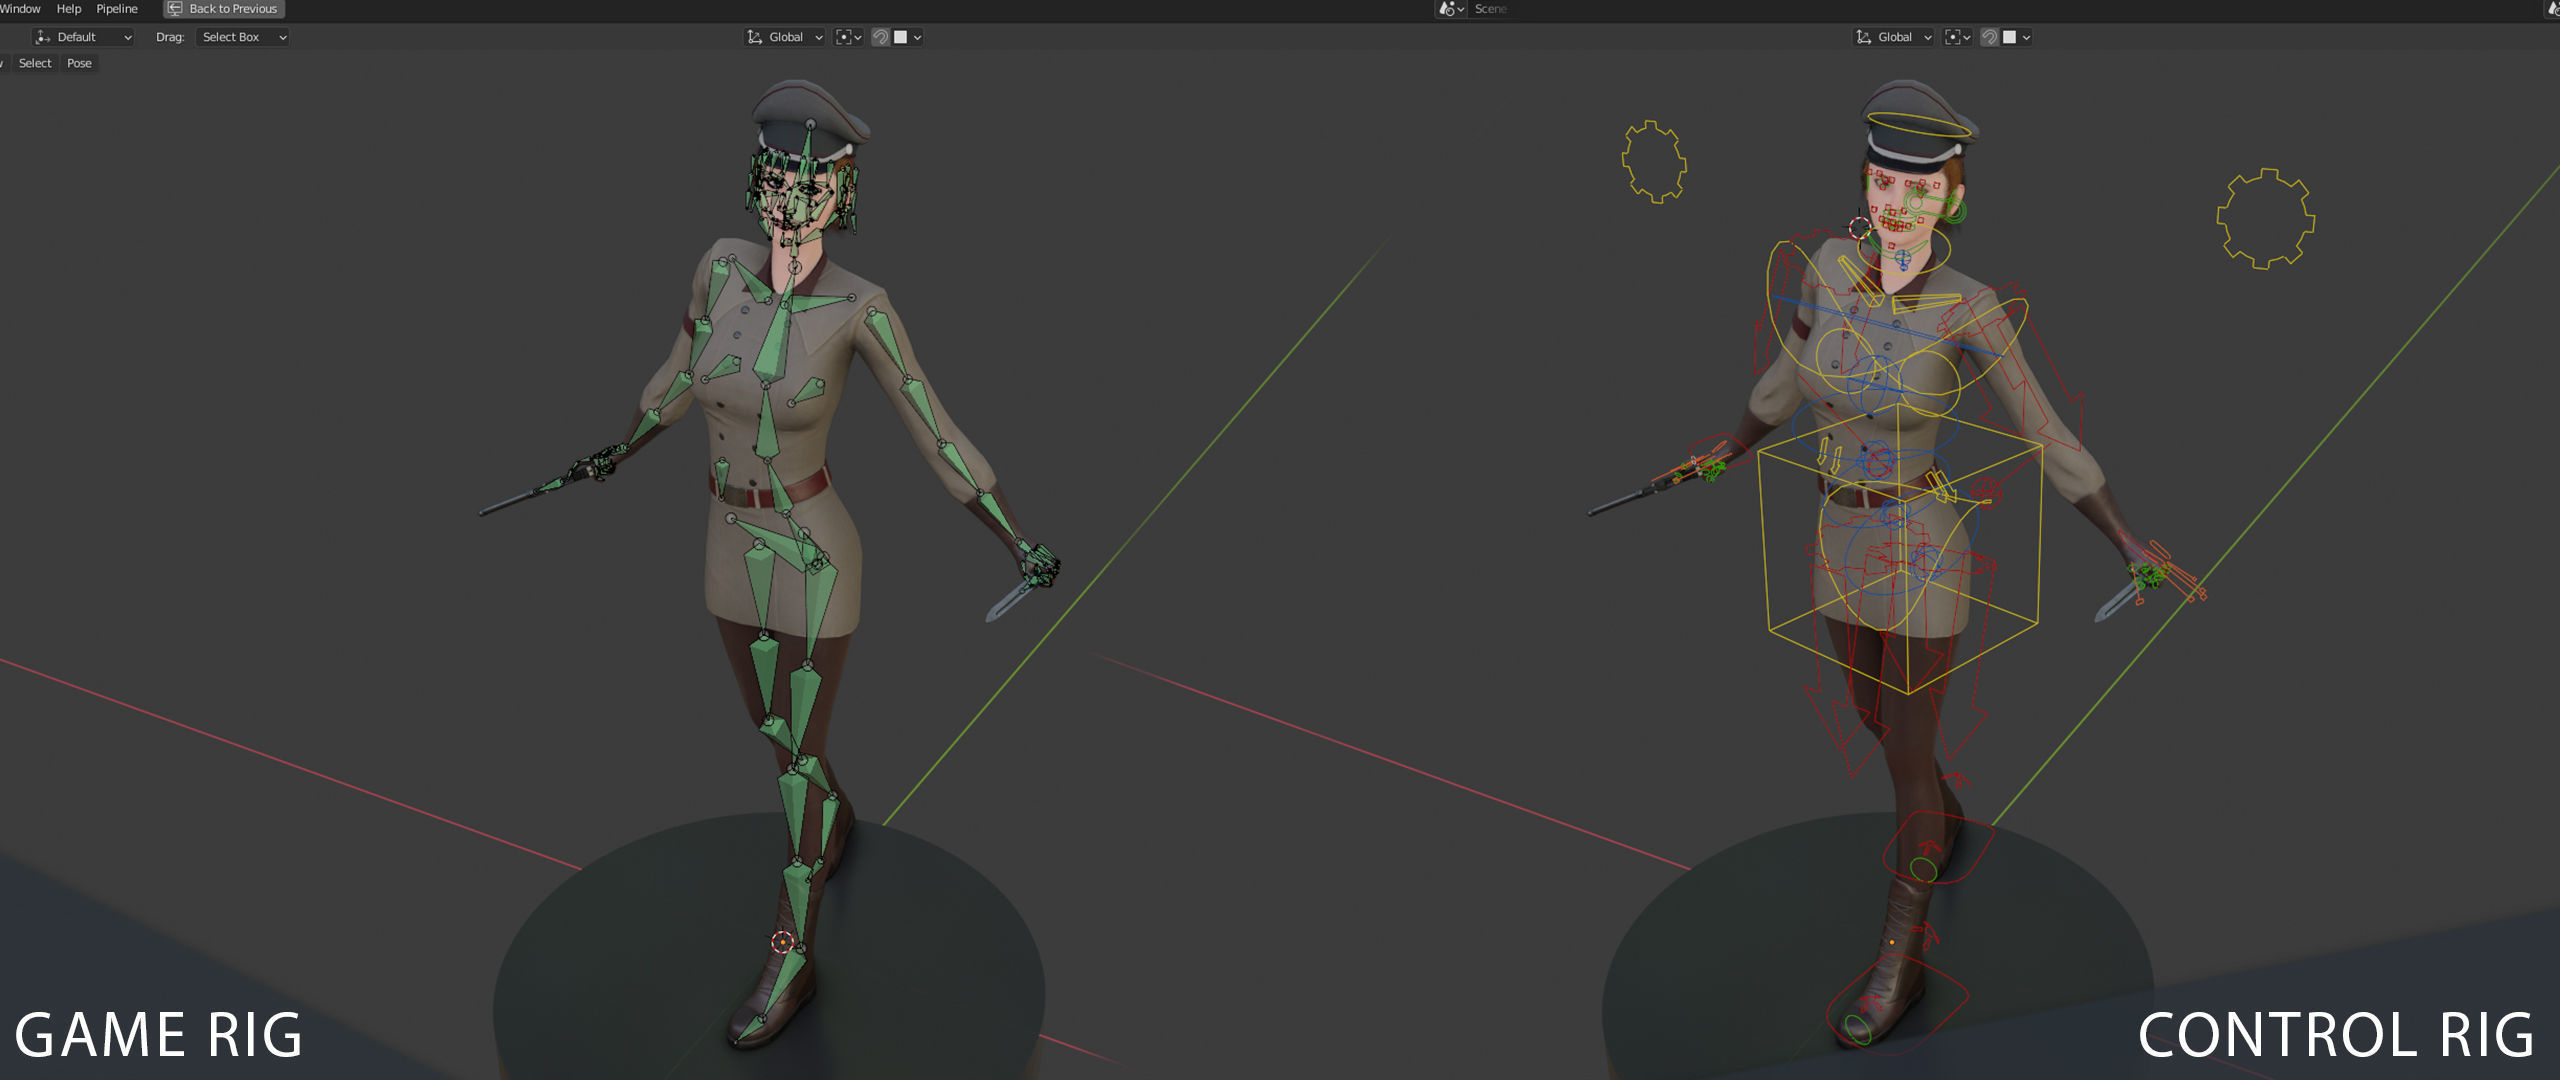Toggle snapping magnet in left viewport
2560x1080 pixels.
(x=881, y=37)
